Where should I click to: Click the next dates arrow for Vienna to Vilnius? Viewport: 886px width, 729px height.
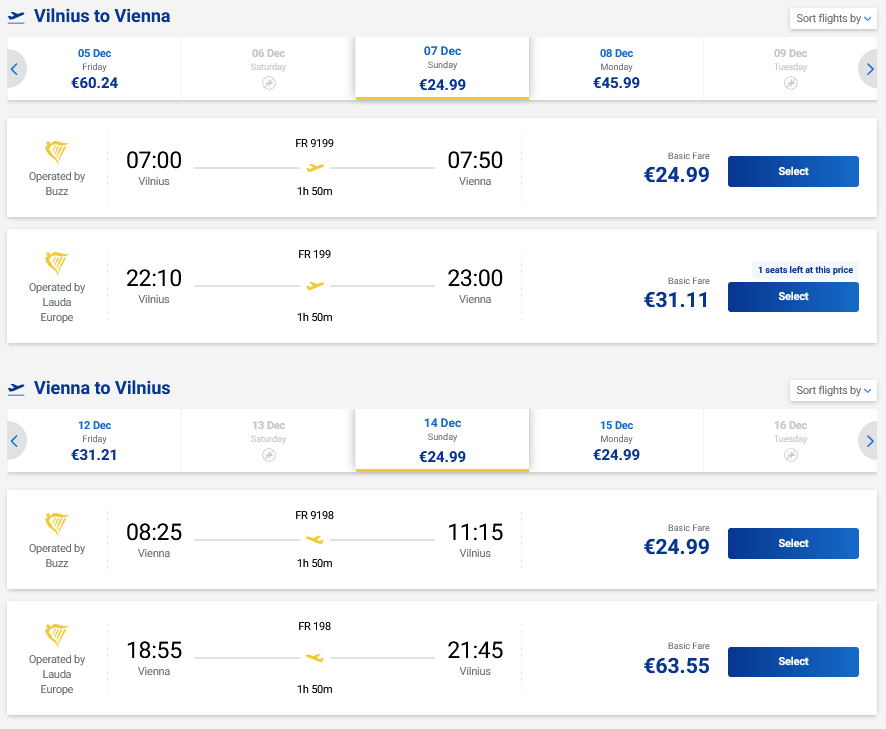click(870, 441)
